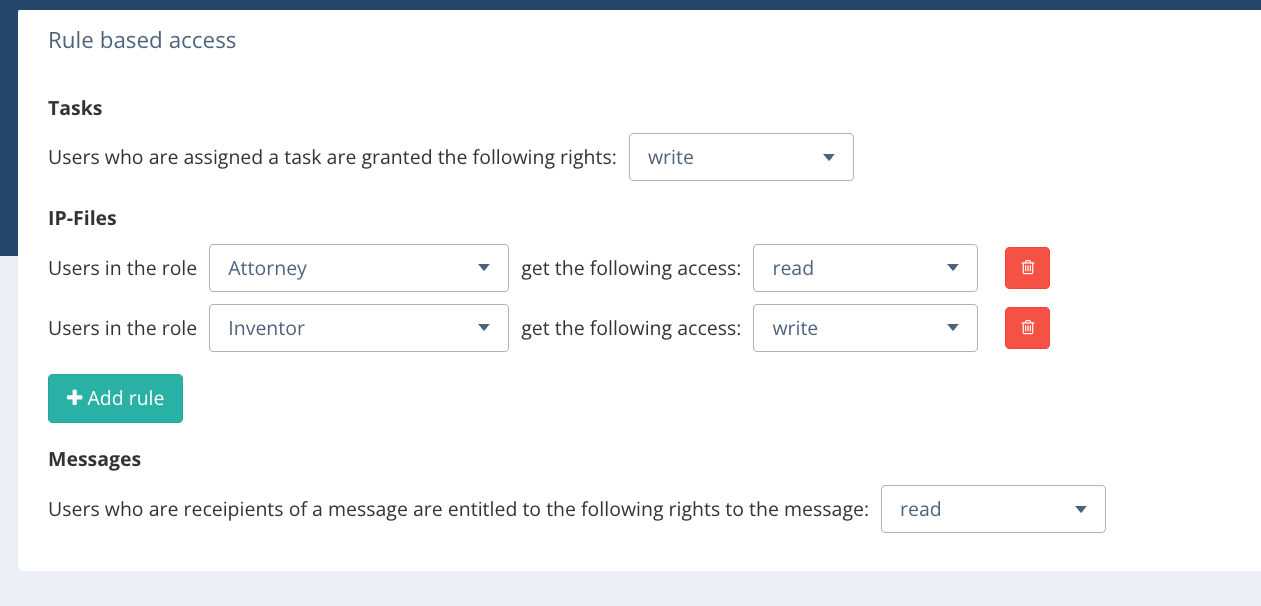Delete the Attorney role rule
The height and width of the screenshot is (606, 1261).
tap(1027, 268)
